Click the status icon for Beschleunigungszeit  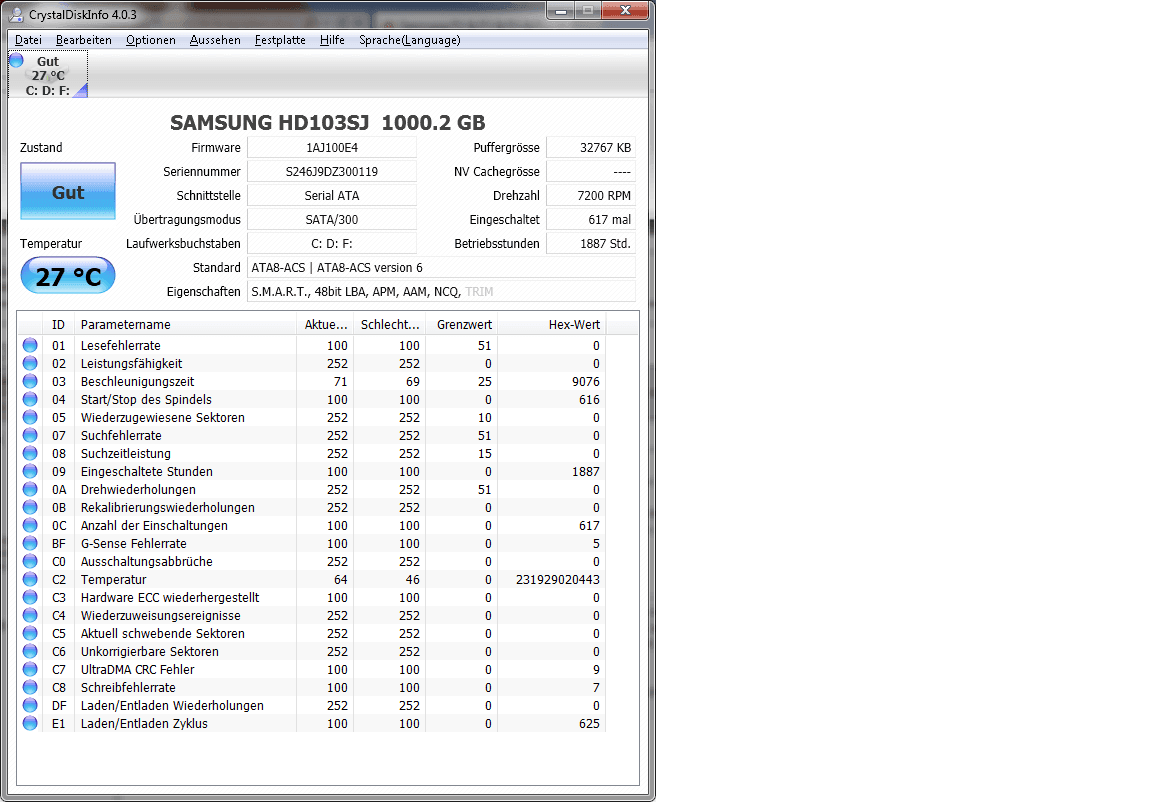click(30, 381)
